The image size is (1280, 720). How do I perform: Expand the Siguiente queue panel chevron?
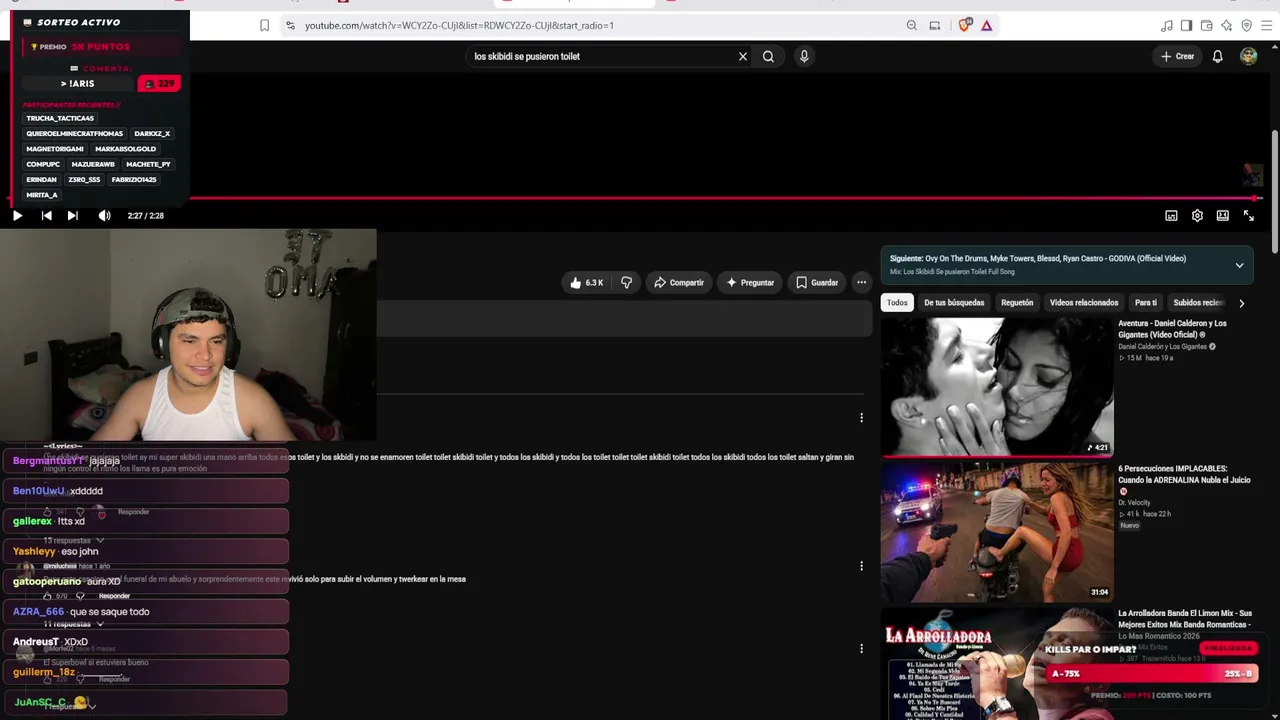(x=1239, y=265)
